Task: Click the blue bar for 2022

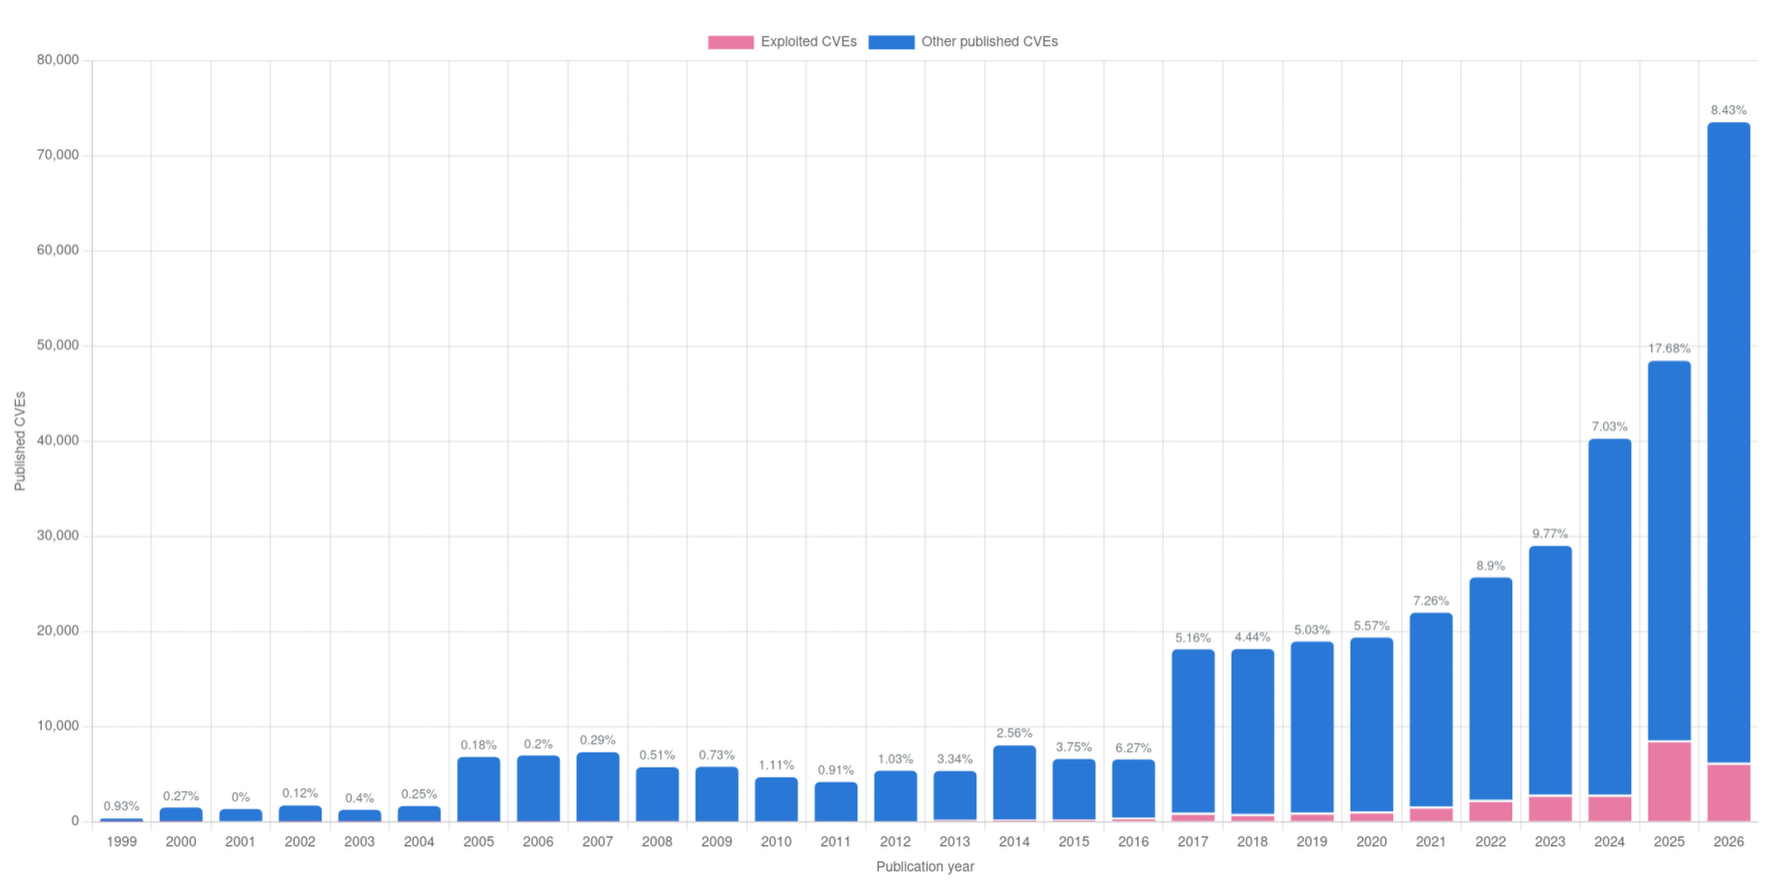Action: 1490,689
